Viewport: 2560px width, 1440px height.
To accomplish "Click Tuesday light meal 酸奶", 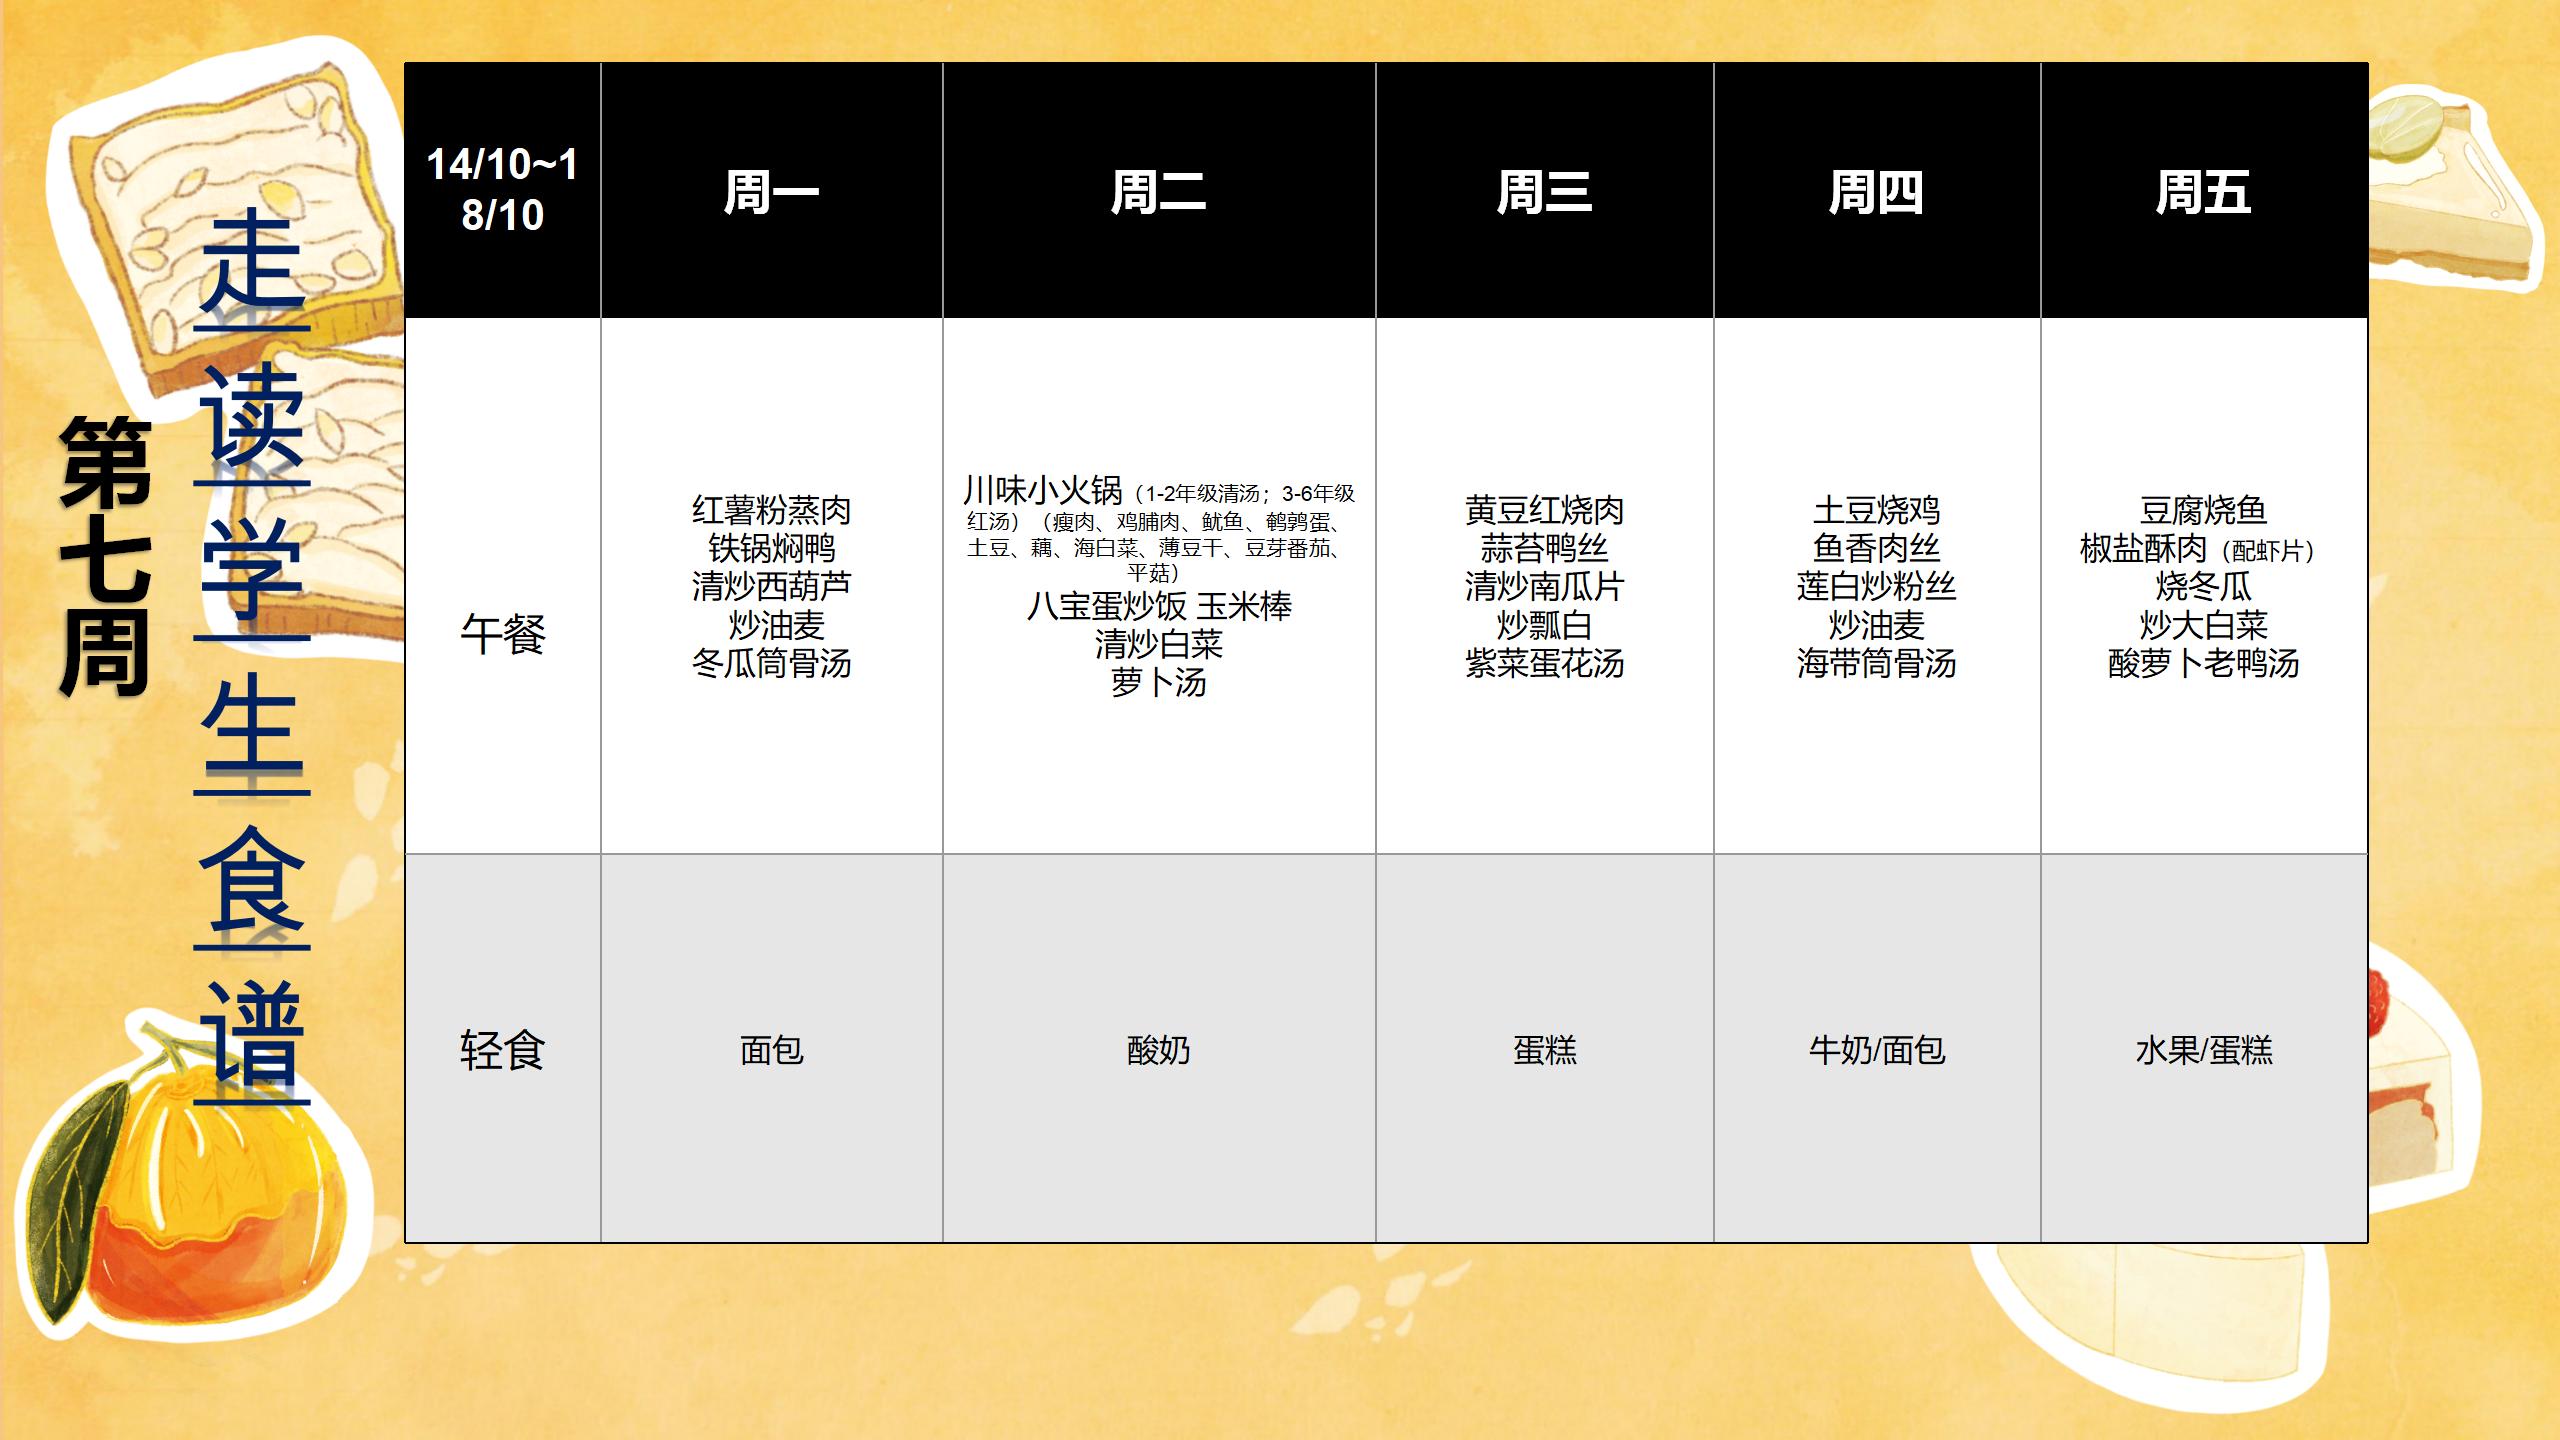I will [1158, 1050].
